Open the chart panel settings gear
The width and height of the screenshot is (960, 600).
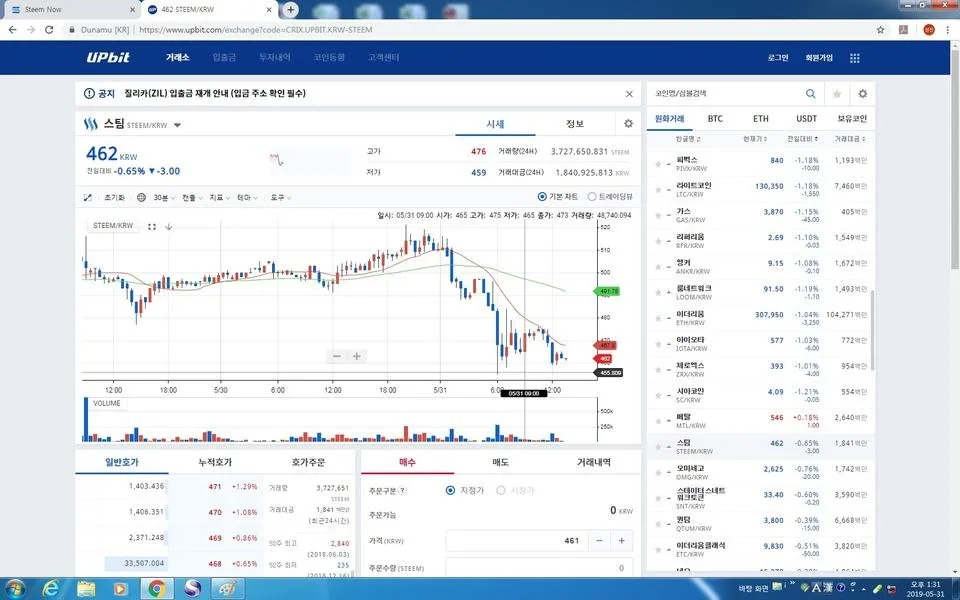tap(628, 124)
